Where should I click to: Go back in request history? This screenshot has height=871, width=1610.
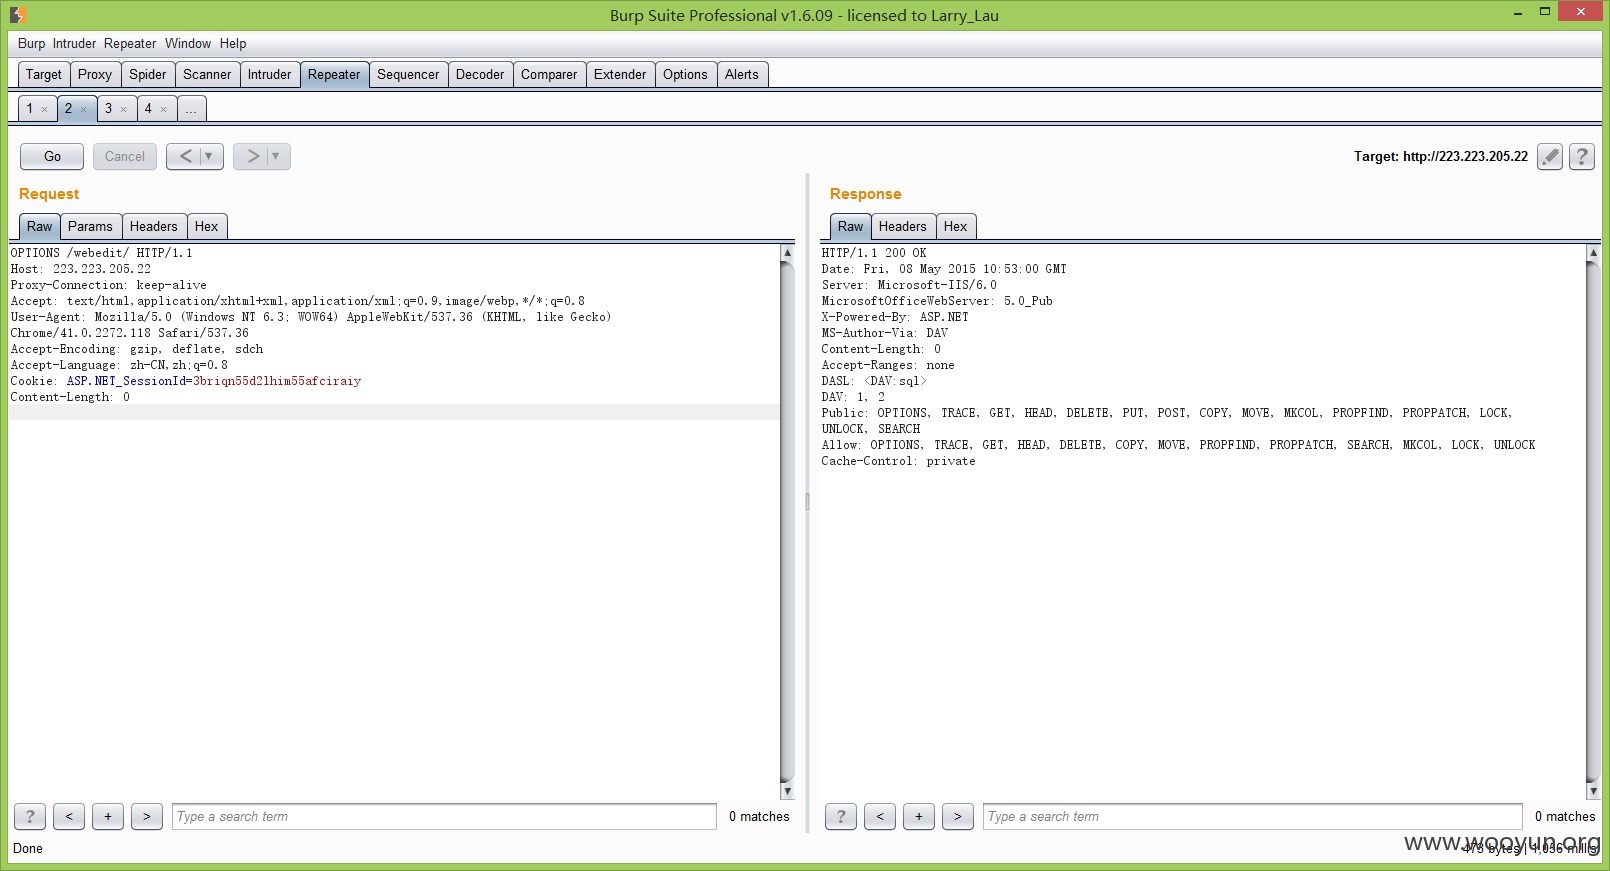[185, 156]
